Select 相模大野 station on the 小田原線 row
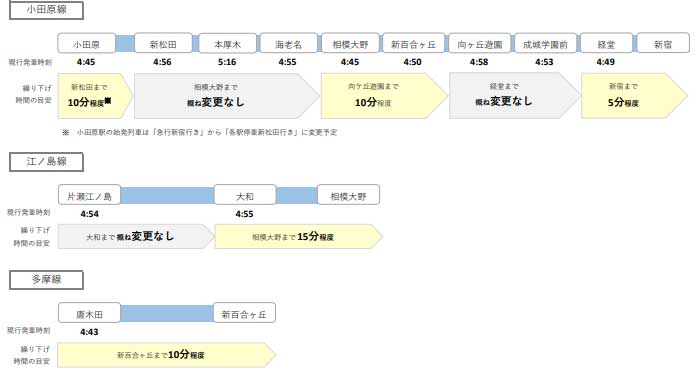The height and width of the screenshot is (370, 700). click(x=350, y=44)
